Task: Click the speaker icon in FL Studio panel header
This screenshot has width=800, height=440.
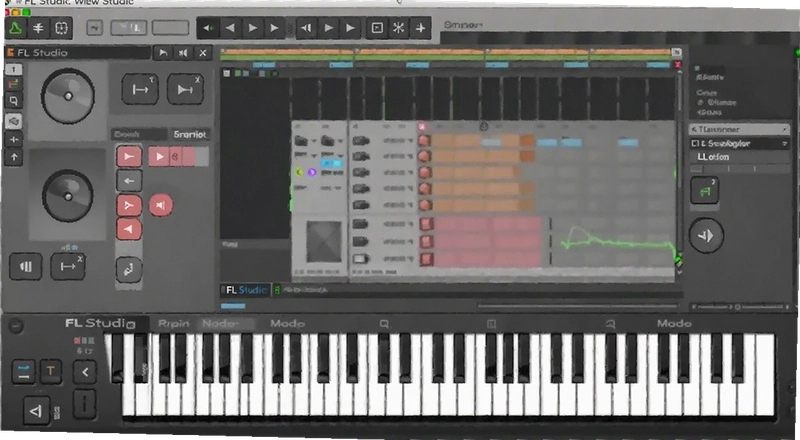Action: pos(183,53)
